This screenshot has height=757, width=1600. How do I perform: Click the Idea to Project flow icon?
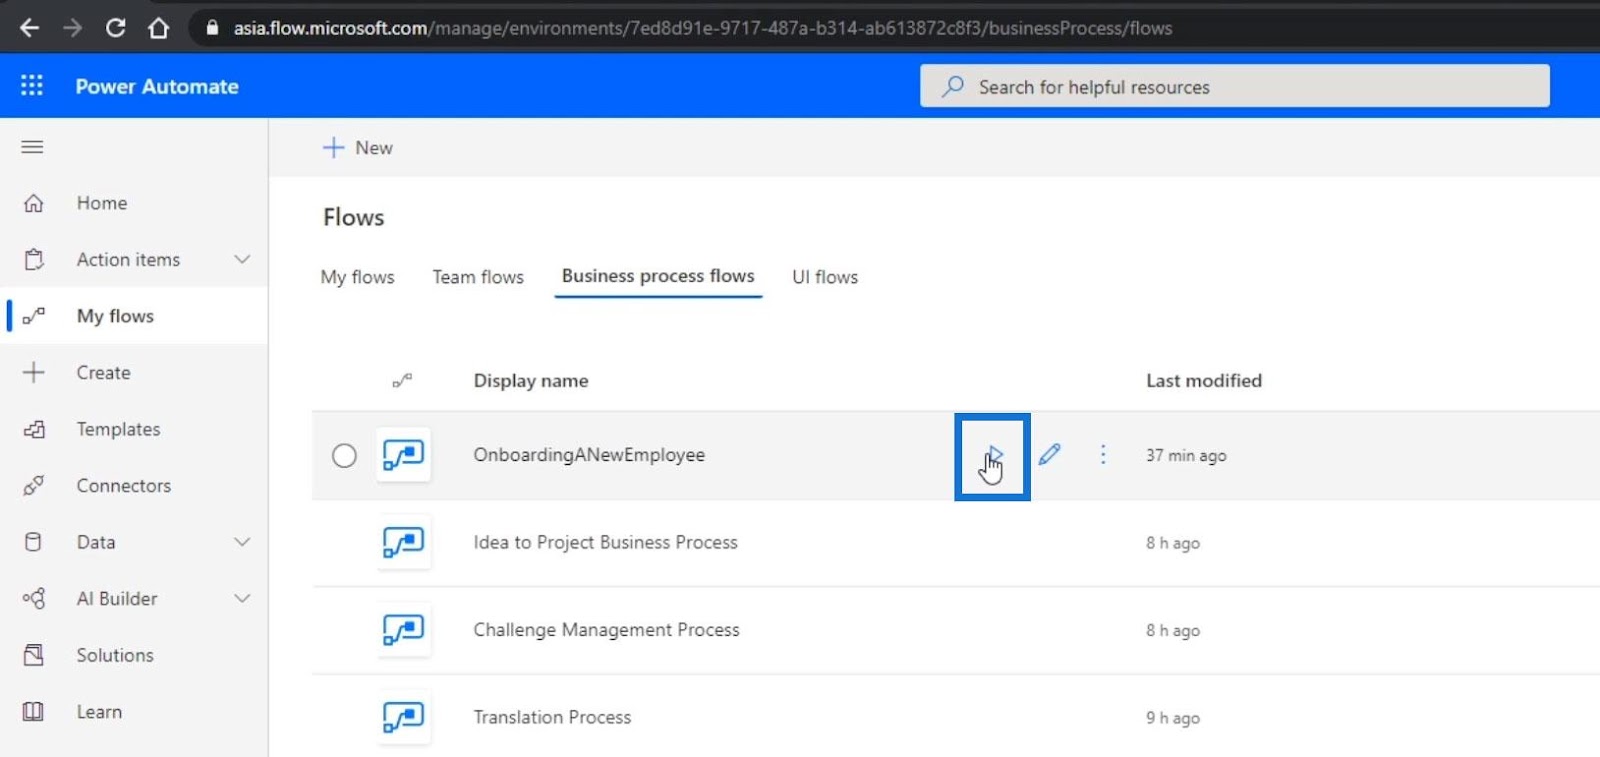pyautogui.click(x=403, y=542)
